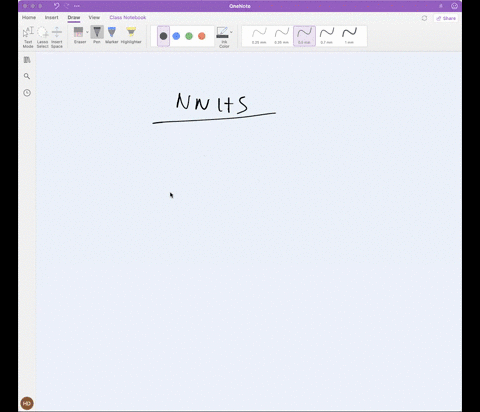Open notifications bell in title bar

441,6
